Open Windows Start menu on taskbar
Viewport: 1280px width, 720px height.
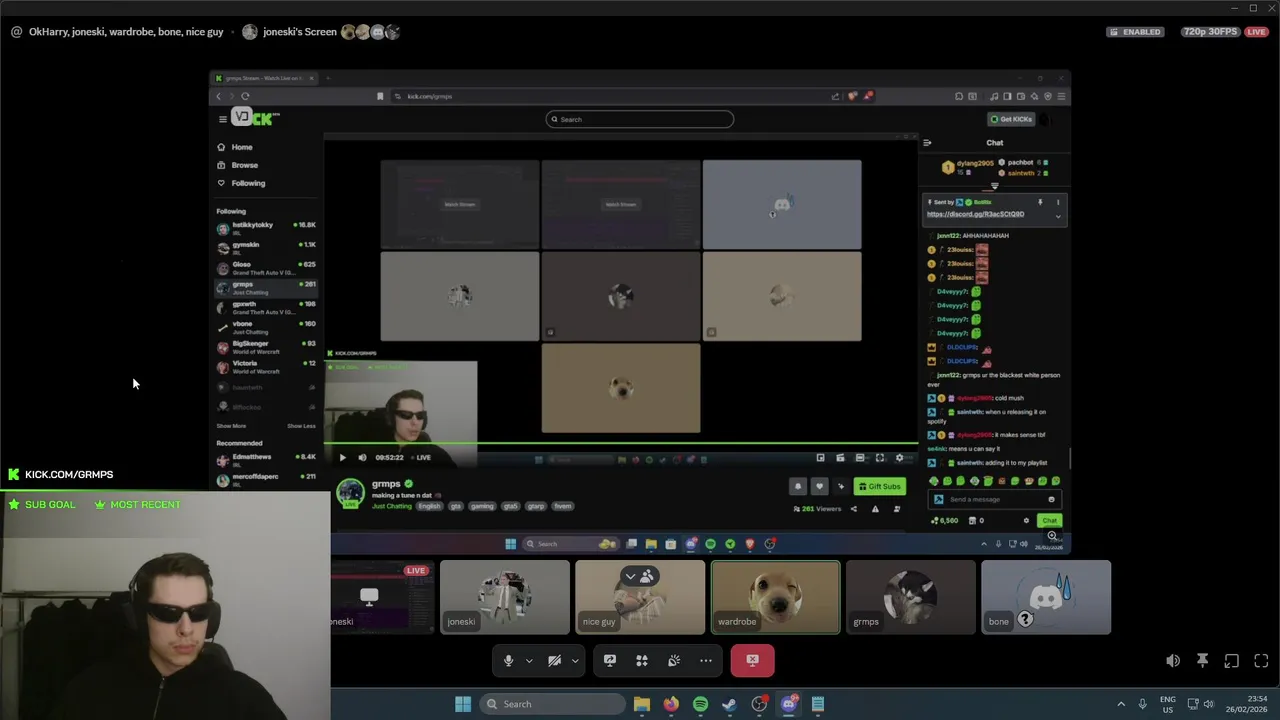(463, 704)
